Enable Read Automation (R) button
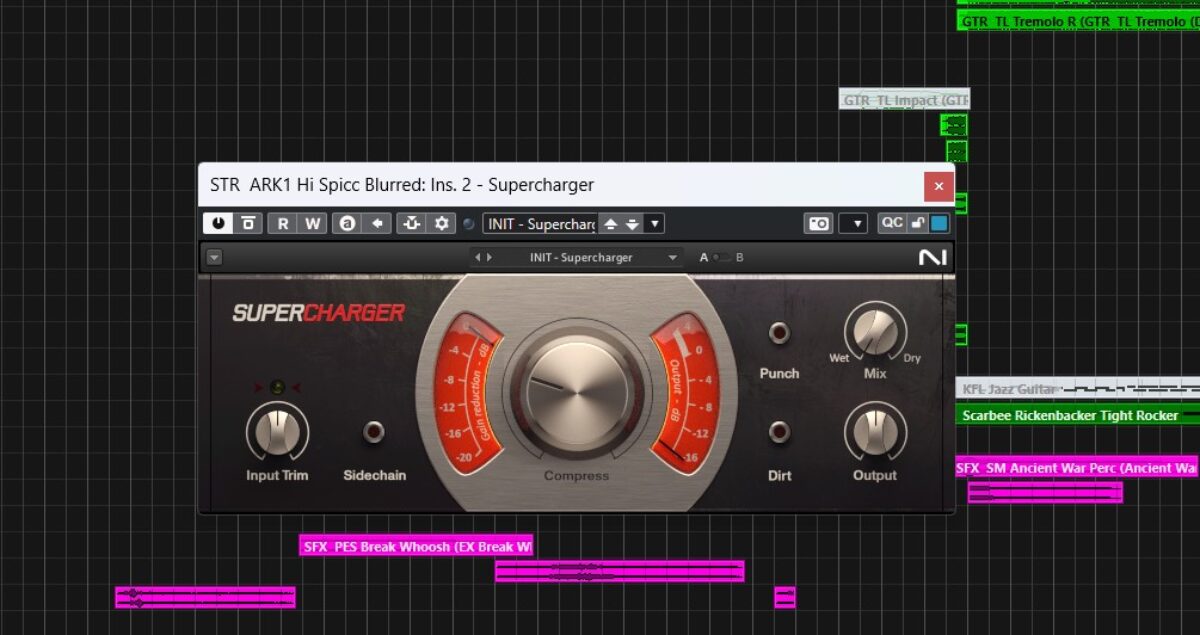The image size is (1200, 635). 283,223
